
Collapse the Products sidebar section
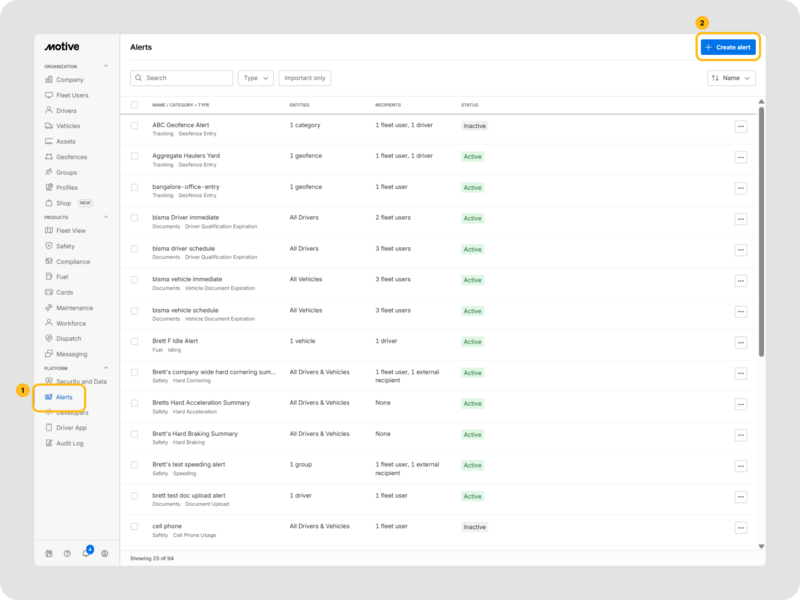108,217
